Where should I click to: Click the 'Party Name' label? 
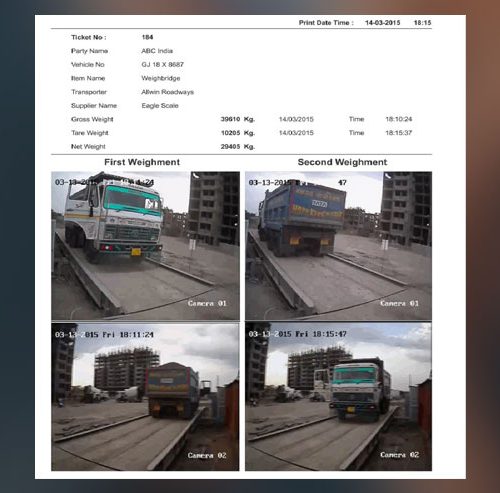[89, 51]
